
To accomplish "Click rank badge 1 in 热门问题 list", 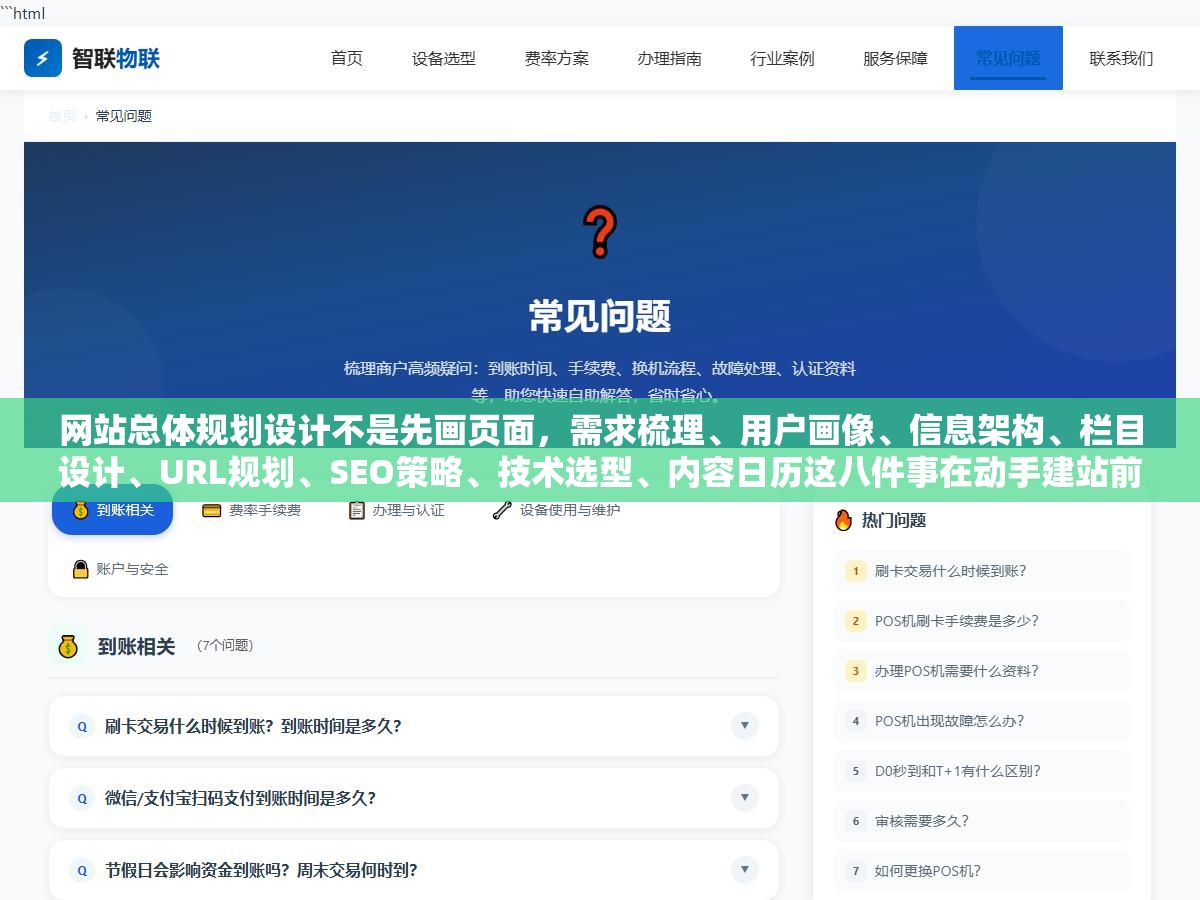I will pyautogui.click(x=855, y=571).
